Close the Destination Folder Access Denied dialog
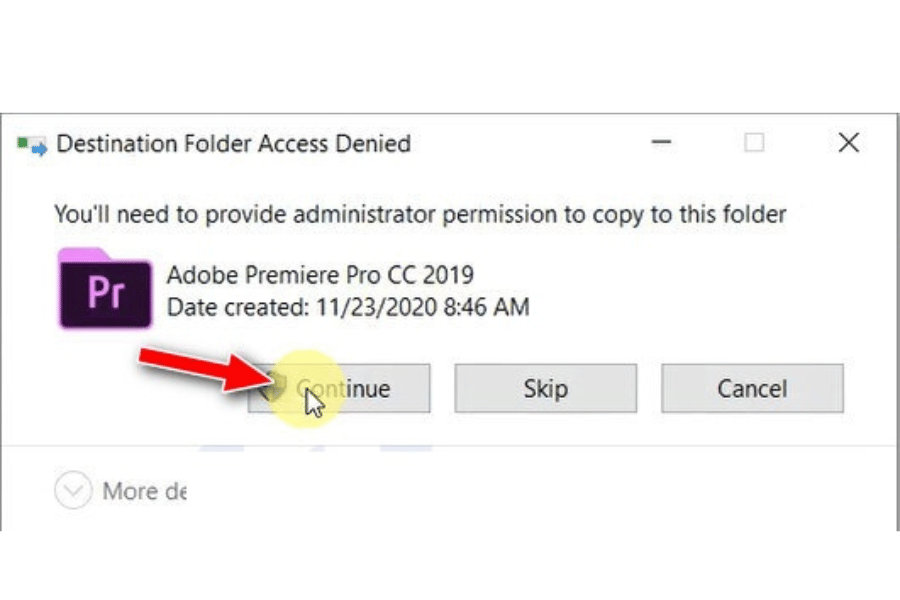The height and width of the screenshot is (600, 900). (x=848, y=144)
